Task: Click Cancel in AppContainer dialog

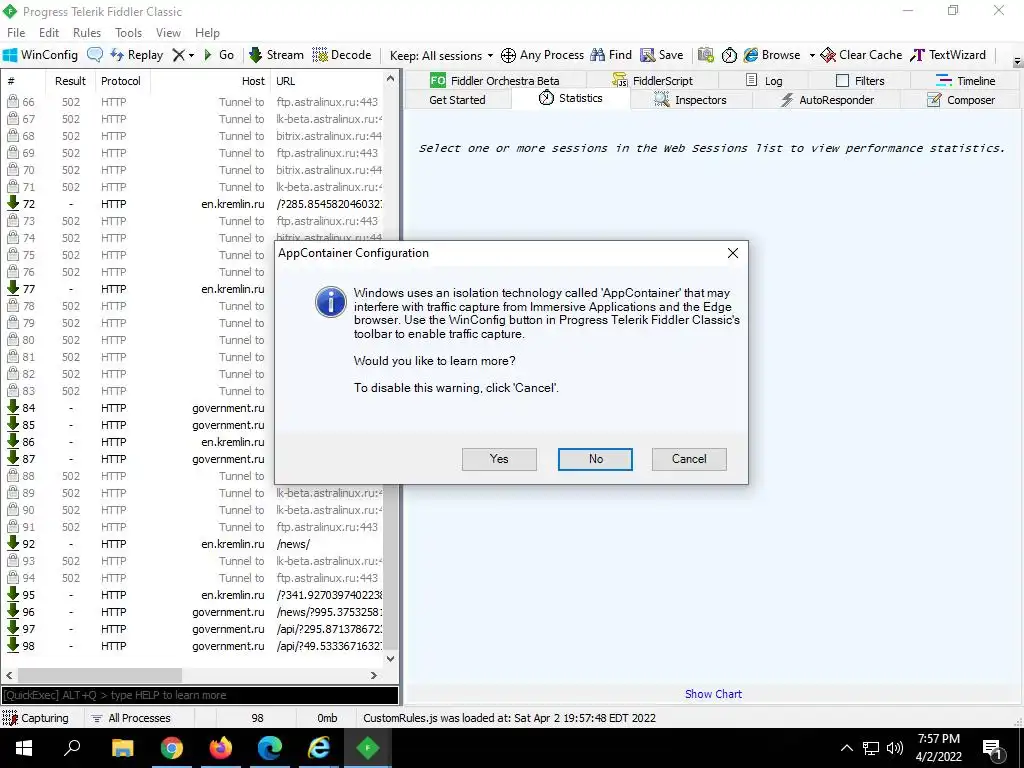Action: tap(689, 459)
